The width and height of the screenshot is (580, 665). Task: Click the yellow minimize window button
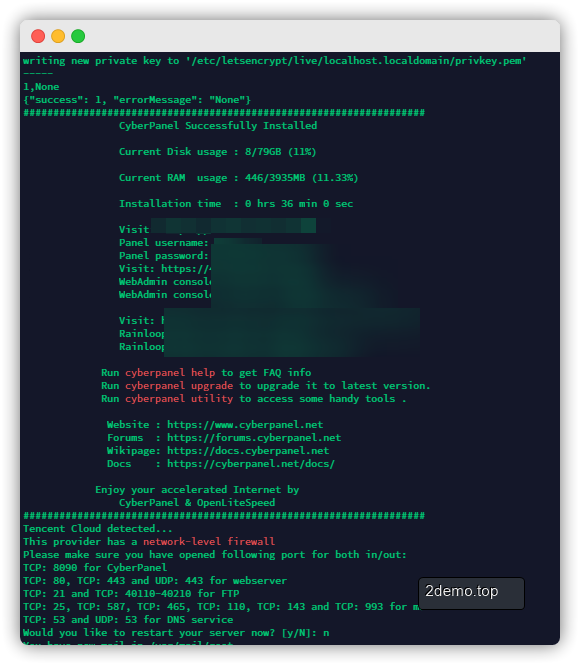point(58,36)
